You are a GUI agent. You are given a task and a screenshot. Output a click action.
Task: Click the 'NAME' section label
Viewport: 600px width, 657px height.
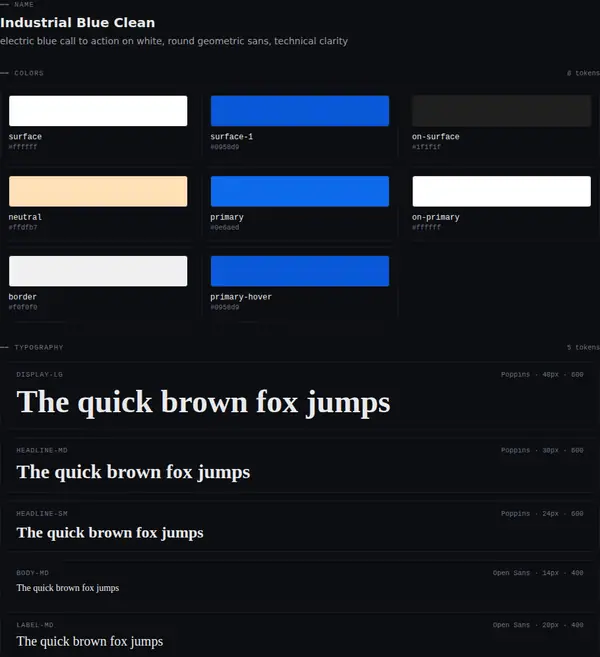point(24,5)
